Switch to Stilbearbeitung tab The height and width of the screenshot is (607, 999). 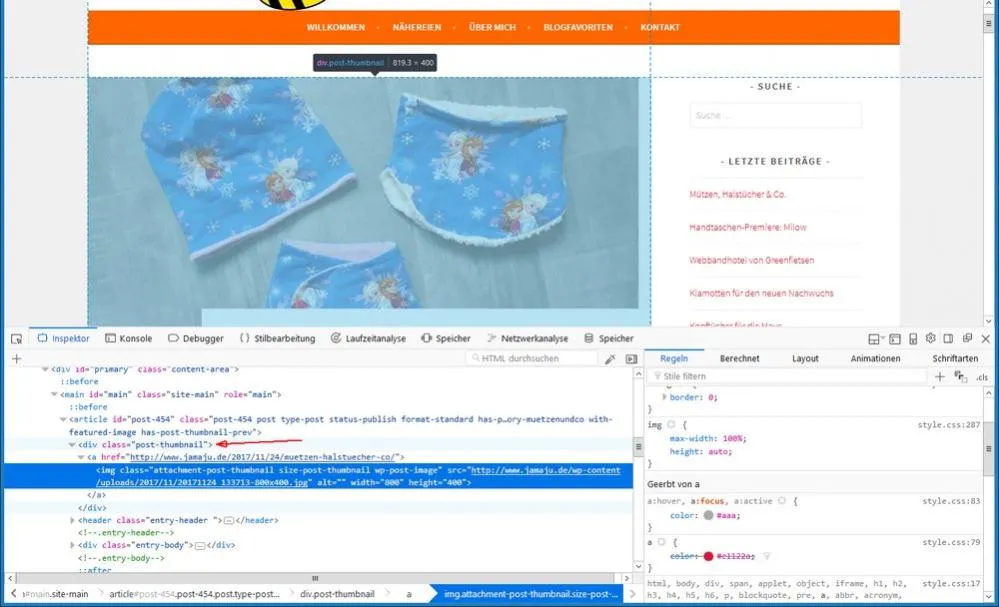point(278,338)
